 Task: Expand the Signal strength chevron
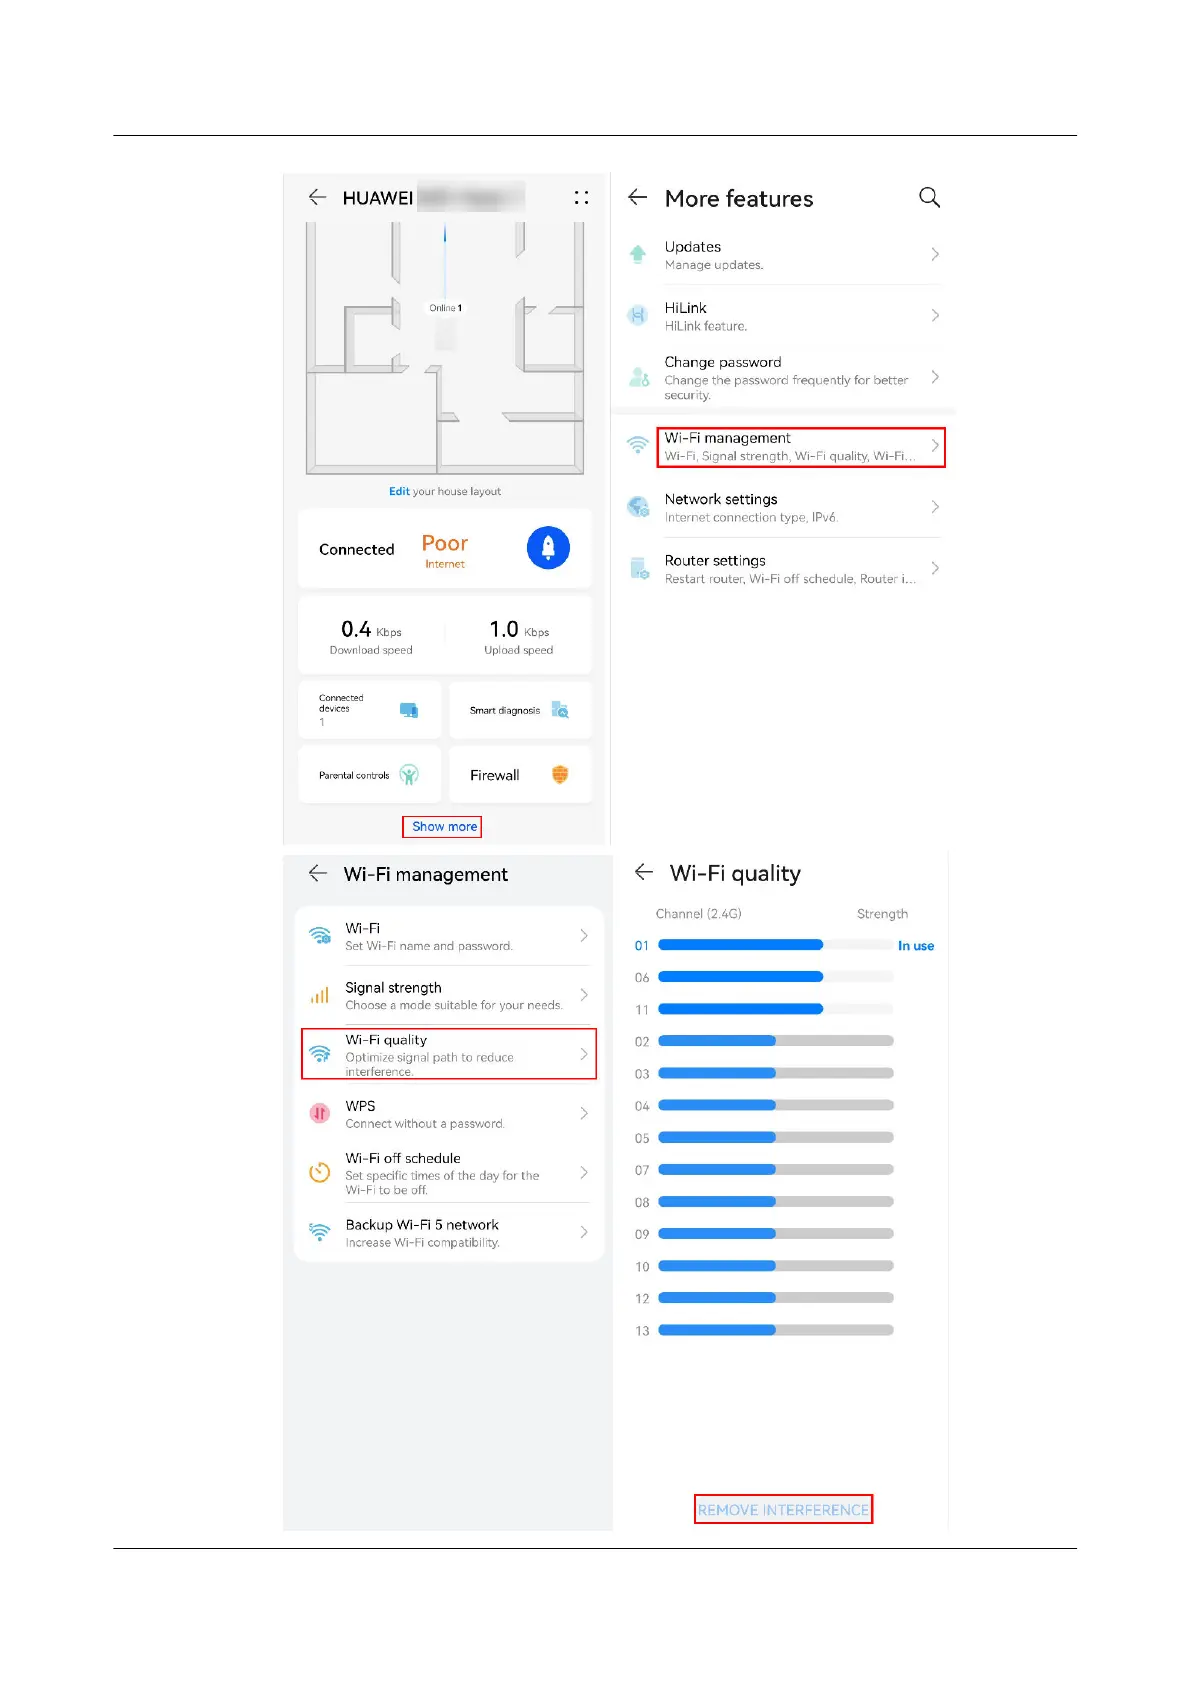pos(584,995)
